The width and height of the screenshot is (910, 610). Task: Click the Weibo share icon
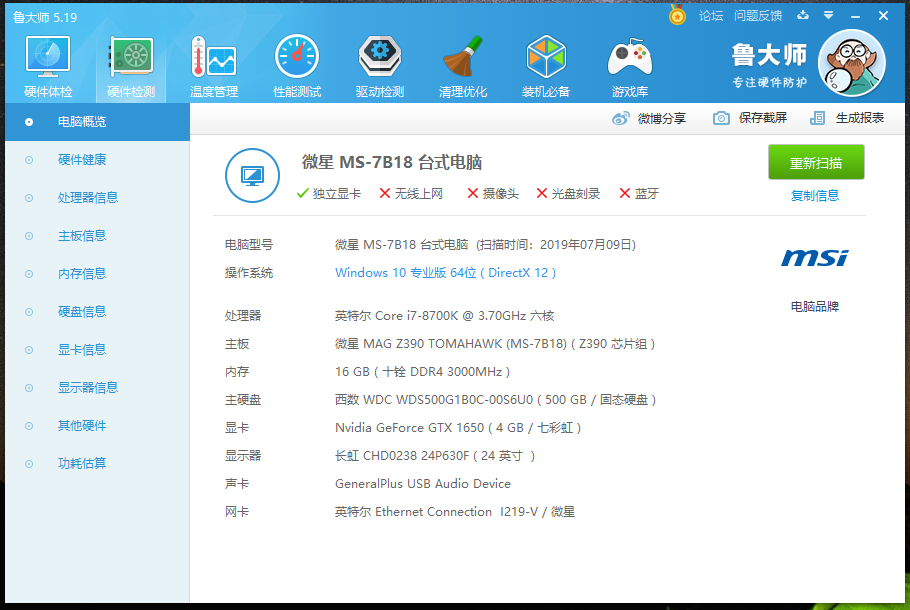[x=620, y=118]
